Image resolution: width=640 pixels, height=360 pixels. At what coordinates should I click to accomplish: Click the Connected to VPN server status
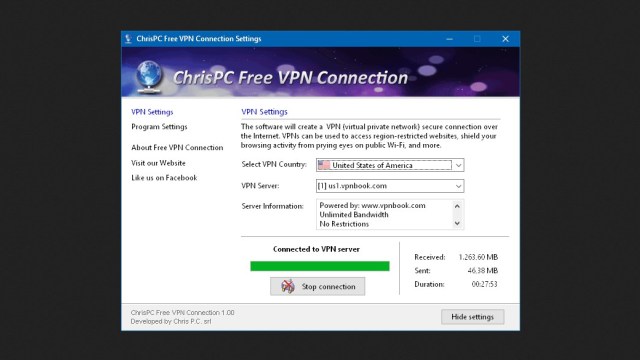(x=316, y=249)
